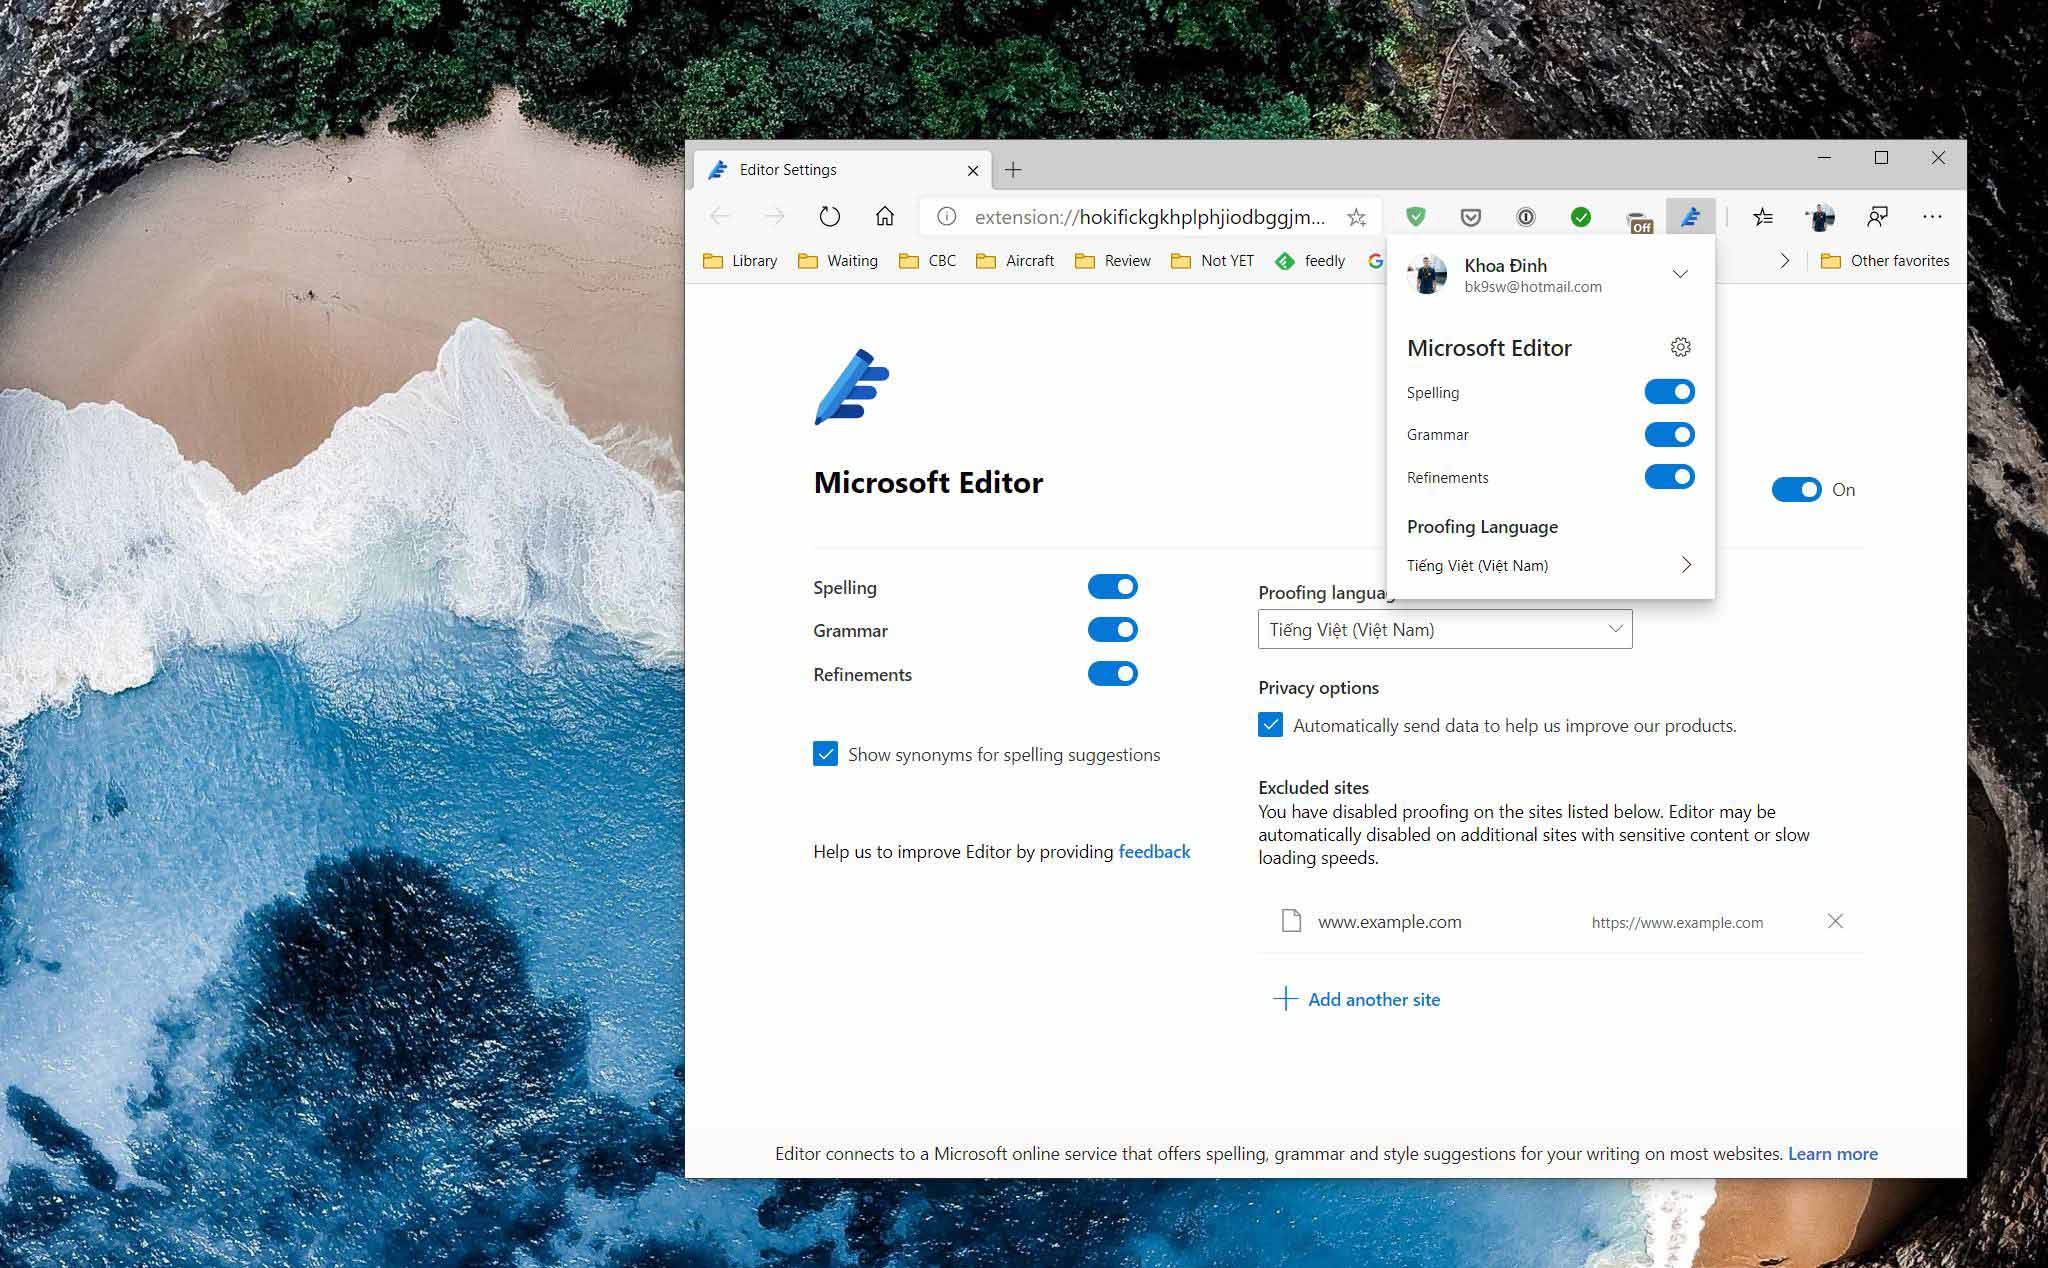The width and height of the screenshot is (2048, 1268).
Task: Click the feedly bookmark icon
Action: [x=1286, y=261]
